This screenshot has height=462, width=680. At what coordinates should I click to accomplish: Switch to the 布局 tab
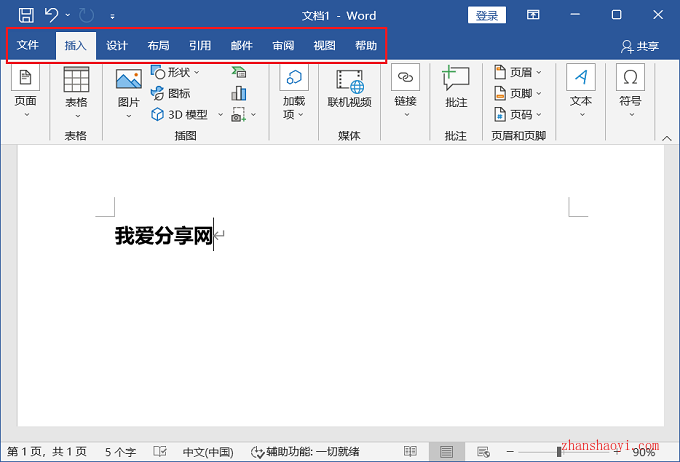click(x=158, y=46)
